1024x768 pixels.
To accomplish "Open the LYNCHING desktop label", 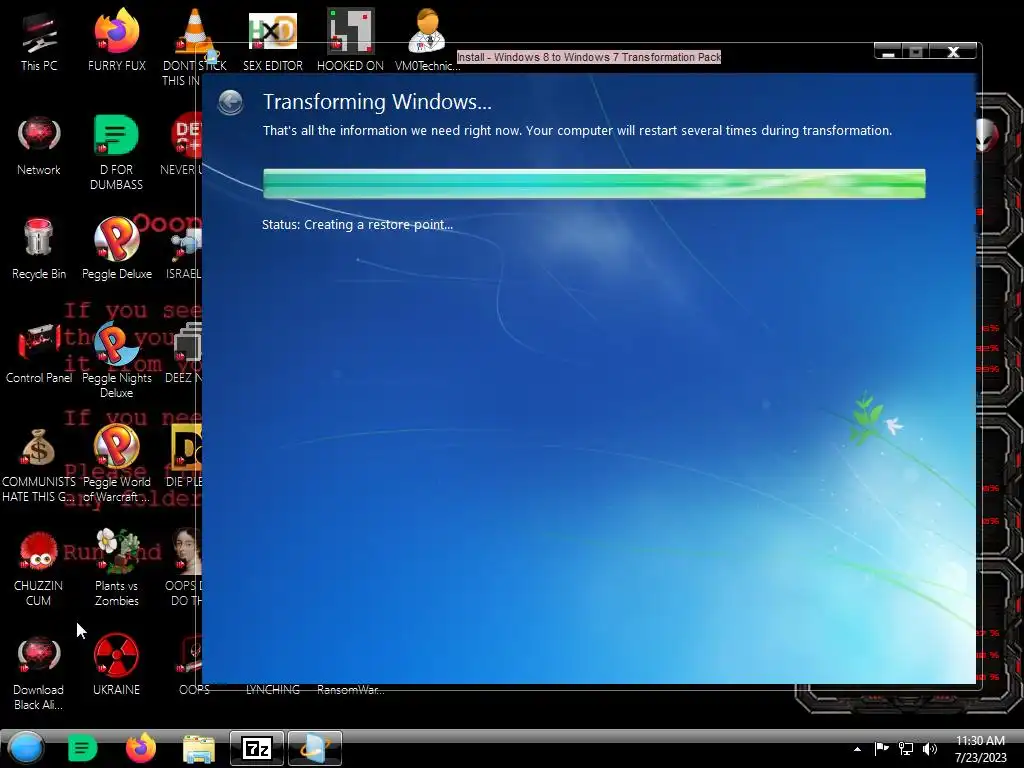I will click(x=272, y=690).
